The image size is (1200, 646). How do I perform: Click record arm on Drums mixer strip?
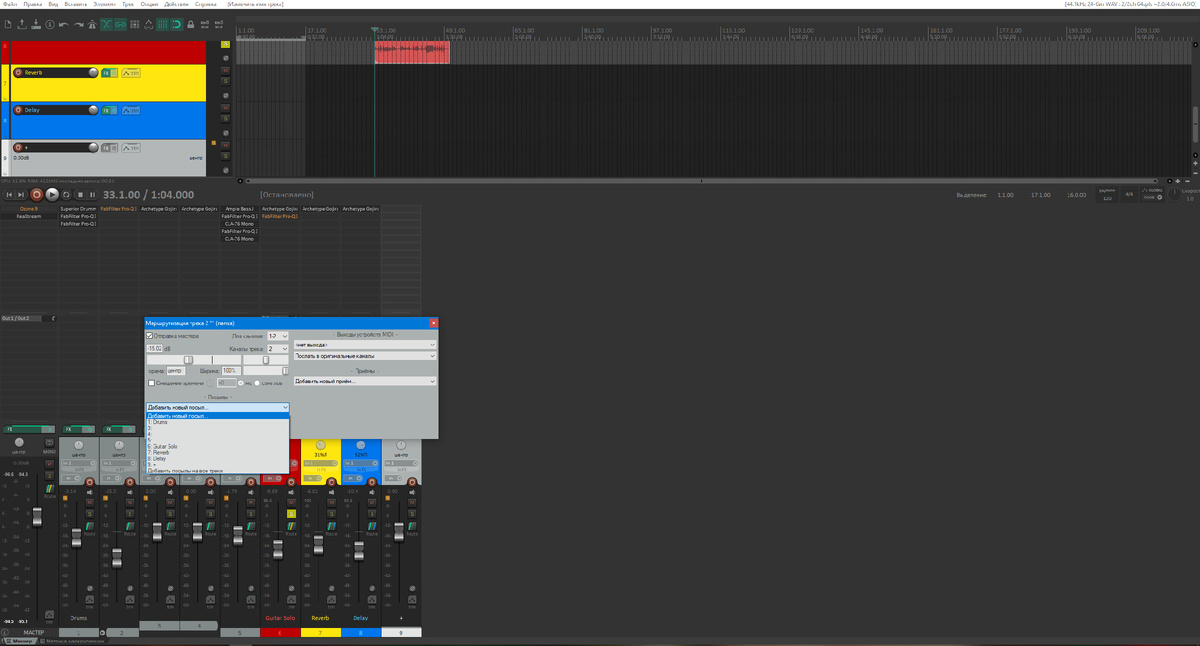click(90, 482)
